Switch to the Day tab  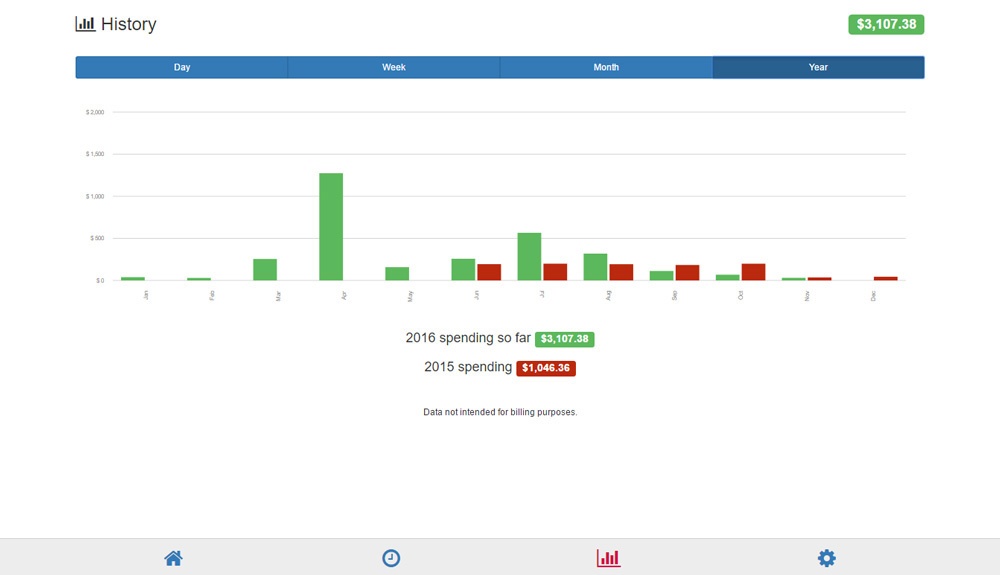[182, 67]
